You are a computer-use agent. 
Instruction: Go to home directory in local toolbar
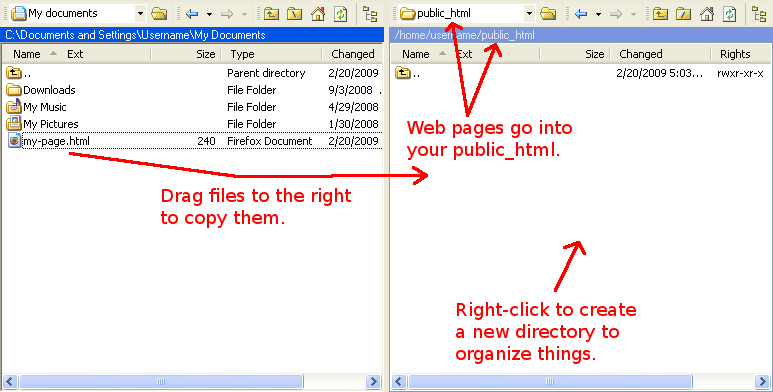pos(318,14)
